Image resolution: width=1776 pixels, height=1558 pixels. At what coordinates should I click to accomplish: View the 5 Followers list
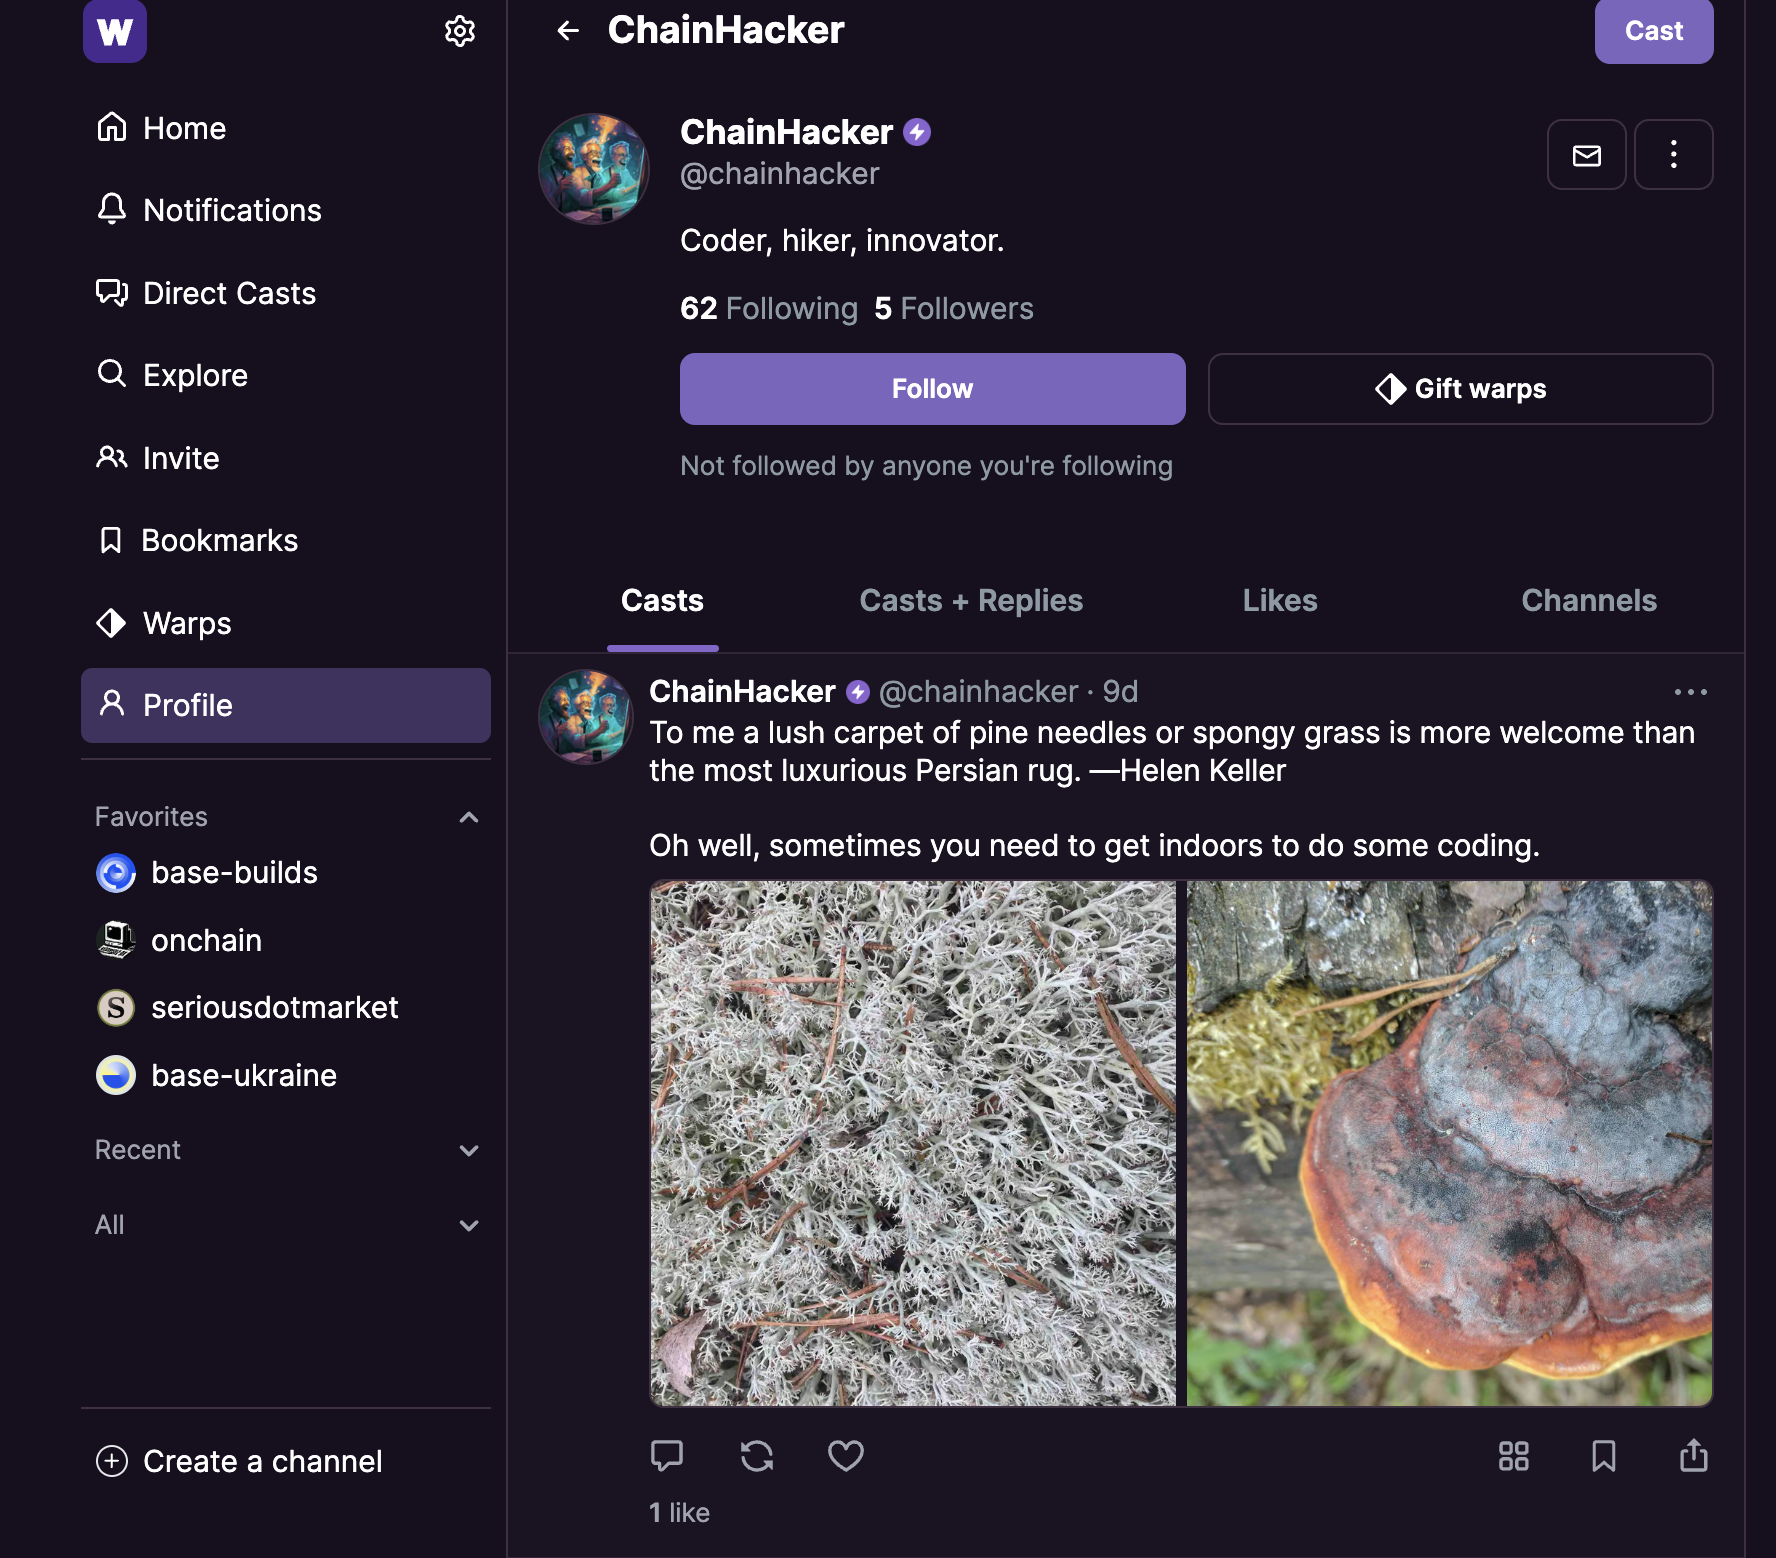(x=954, y=308)
